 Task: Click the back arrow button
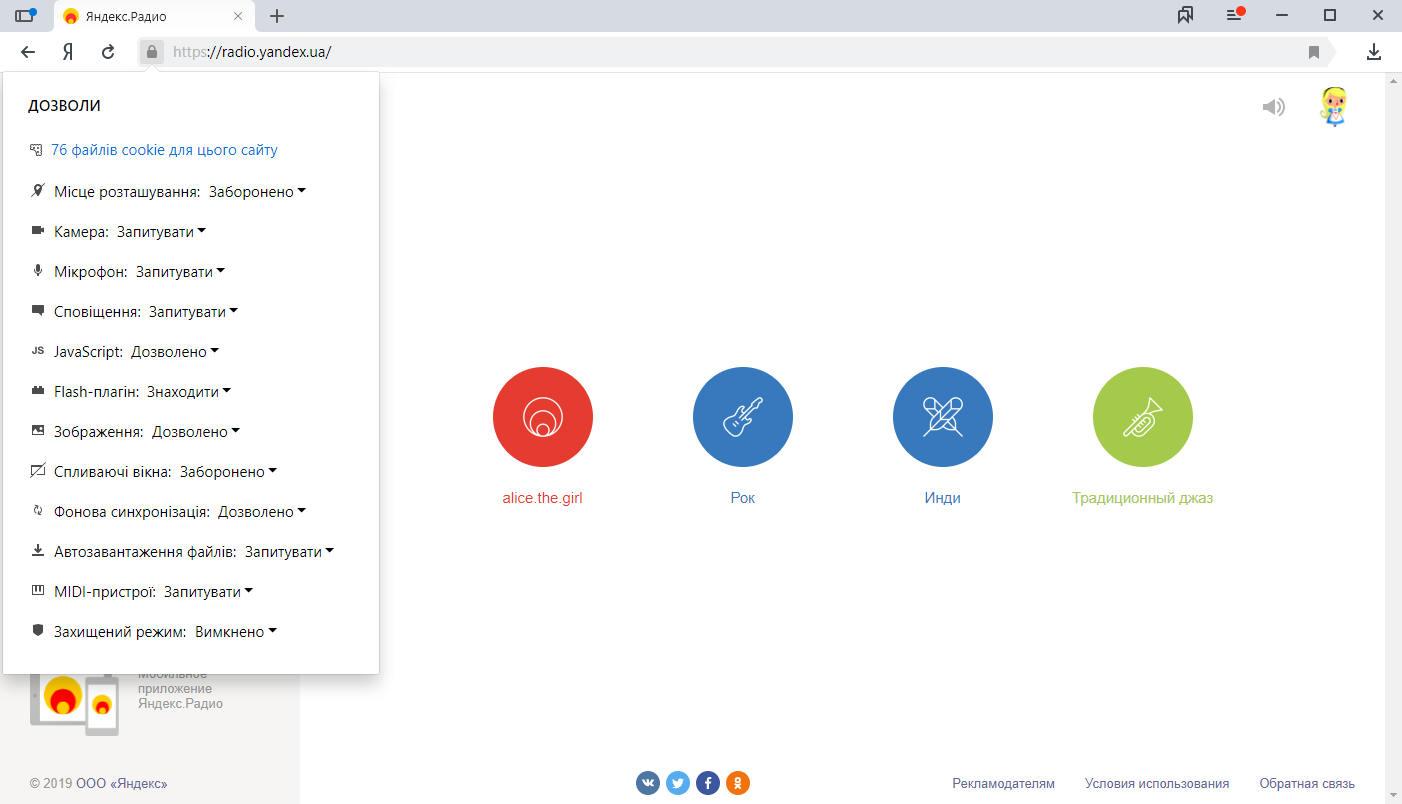28,52
